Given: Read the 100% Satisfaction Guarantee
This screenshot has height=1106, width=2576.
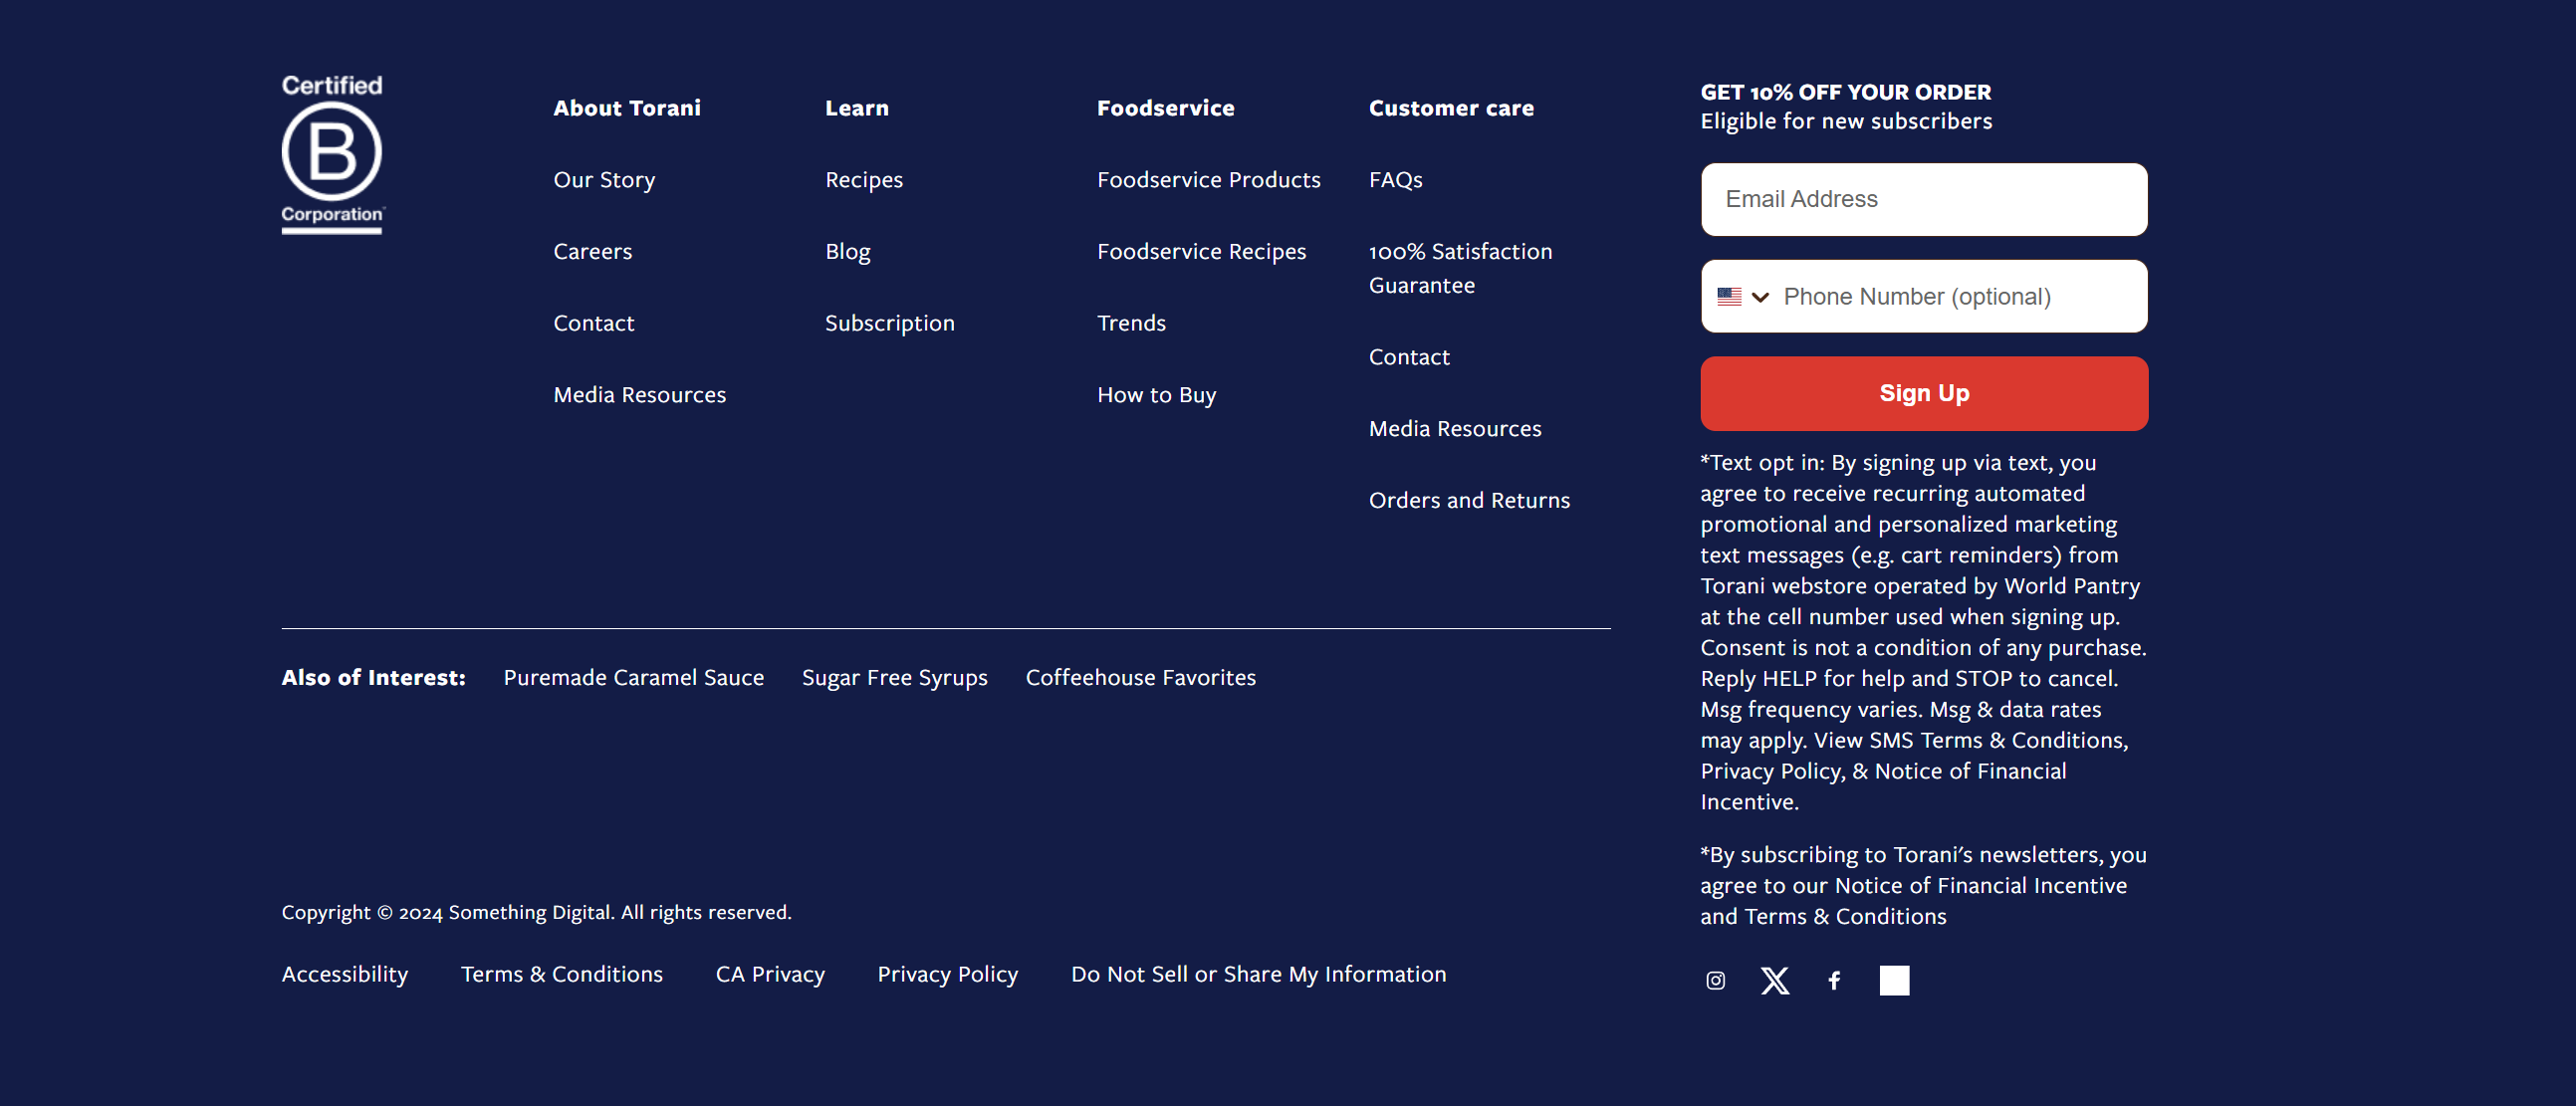Looking at the screenshot, I should [x=1460, y=268].
